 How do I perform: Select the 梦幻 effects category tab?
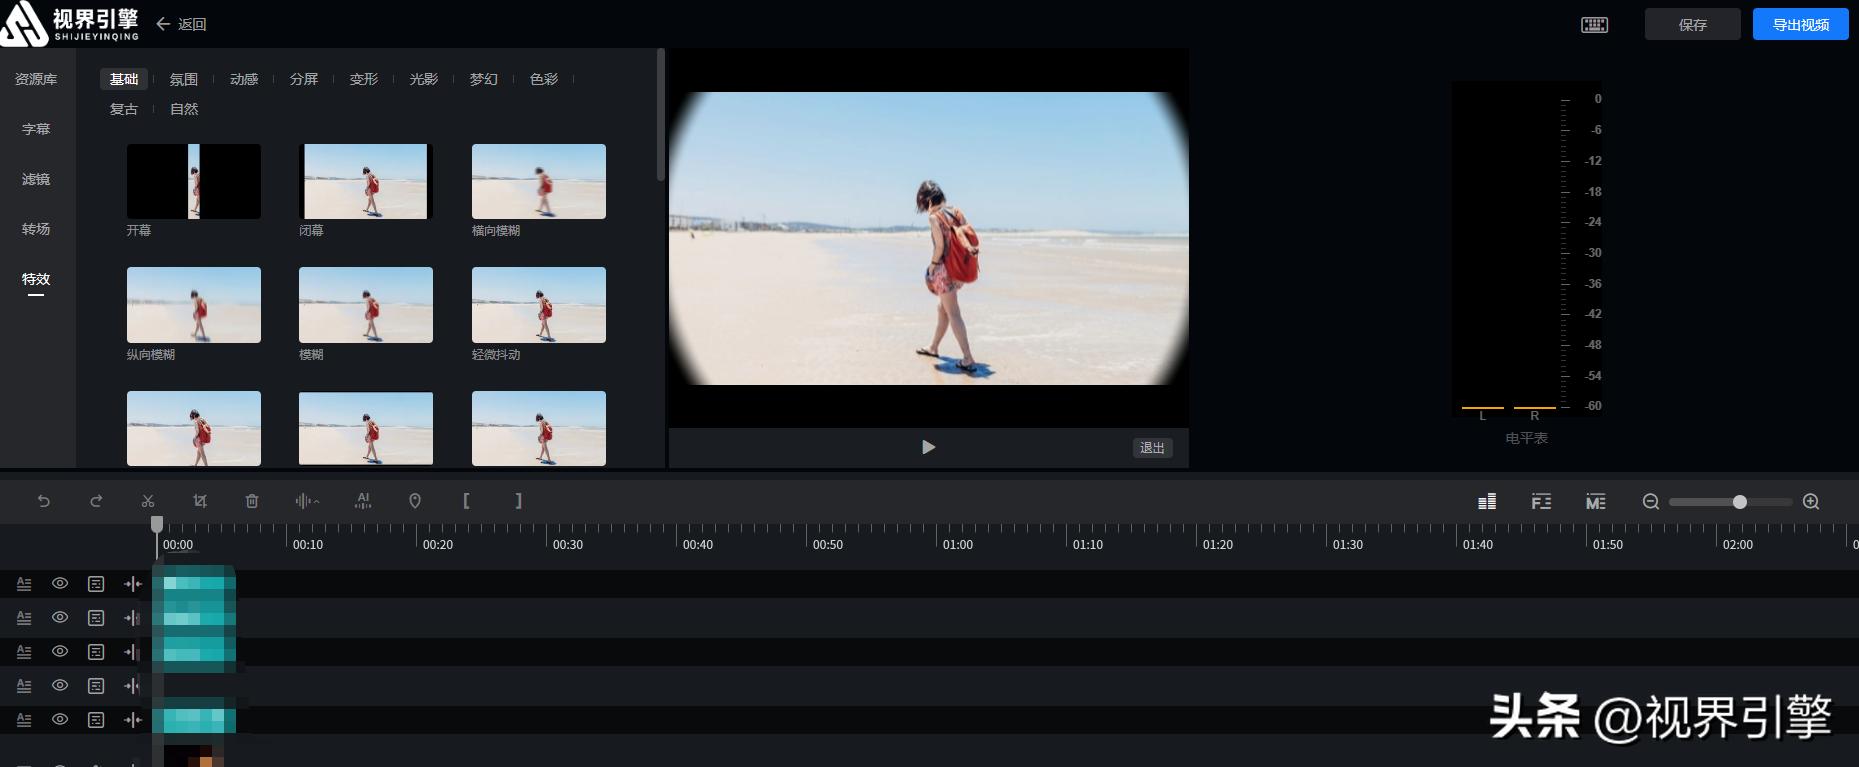[483, 79]
